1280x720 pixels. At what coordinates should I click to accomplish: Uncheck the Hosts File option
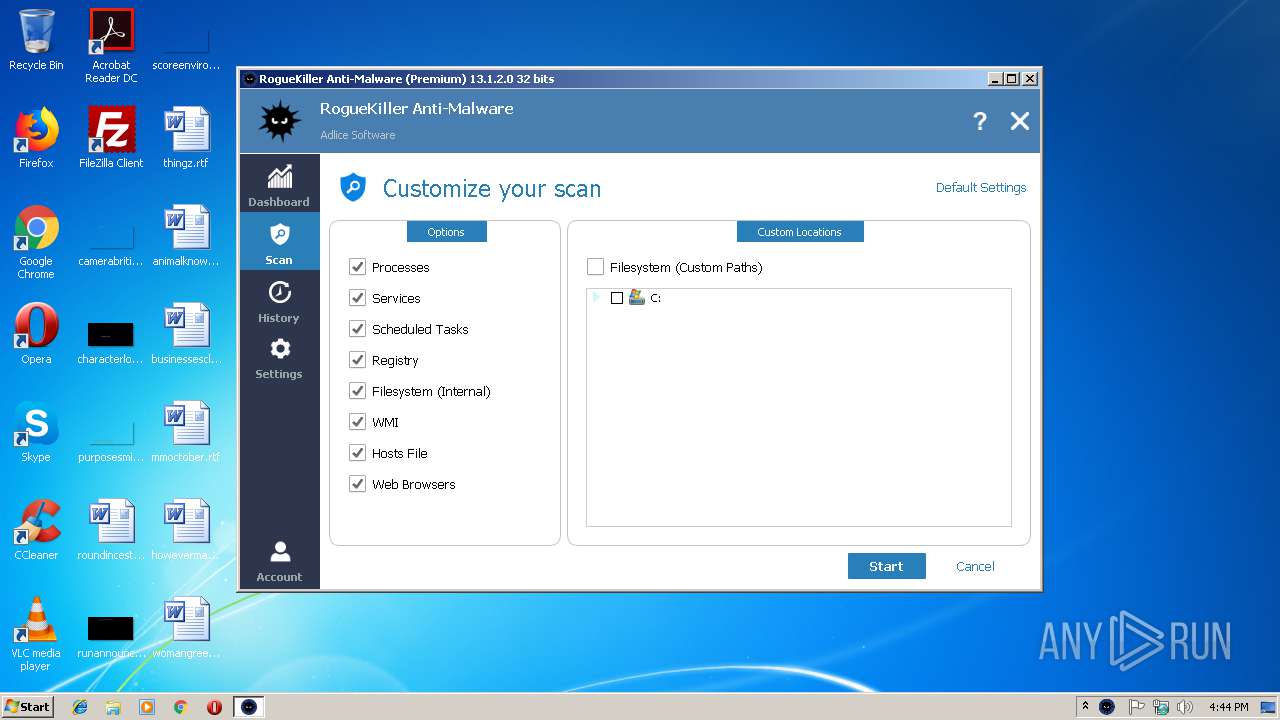357,453
